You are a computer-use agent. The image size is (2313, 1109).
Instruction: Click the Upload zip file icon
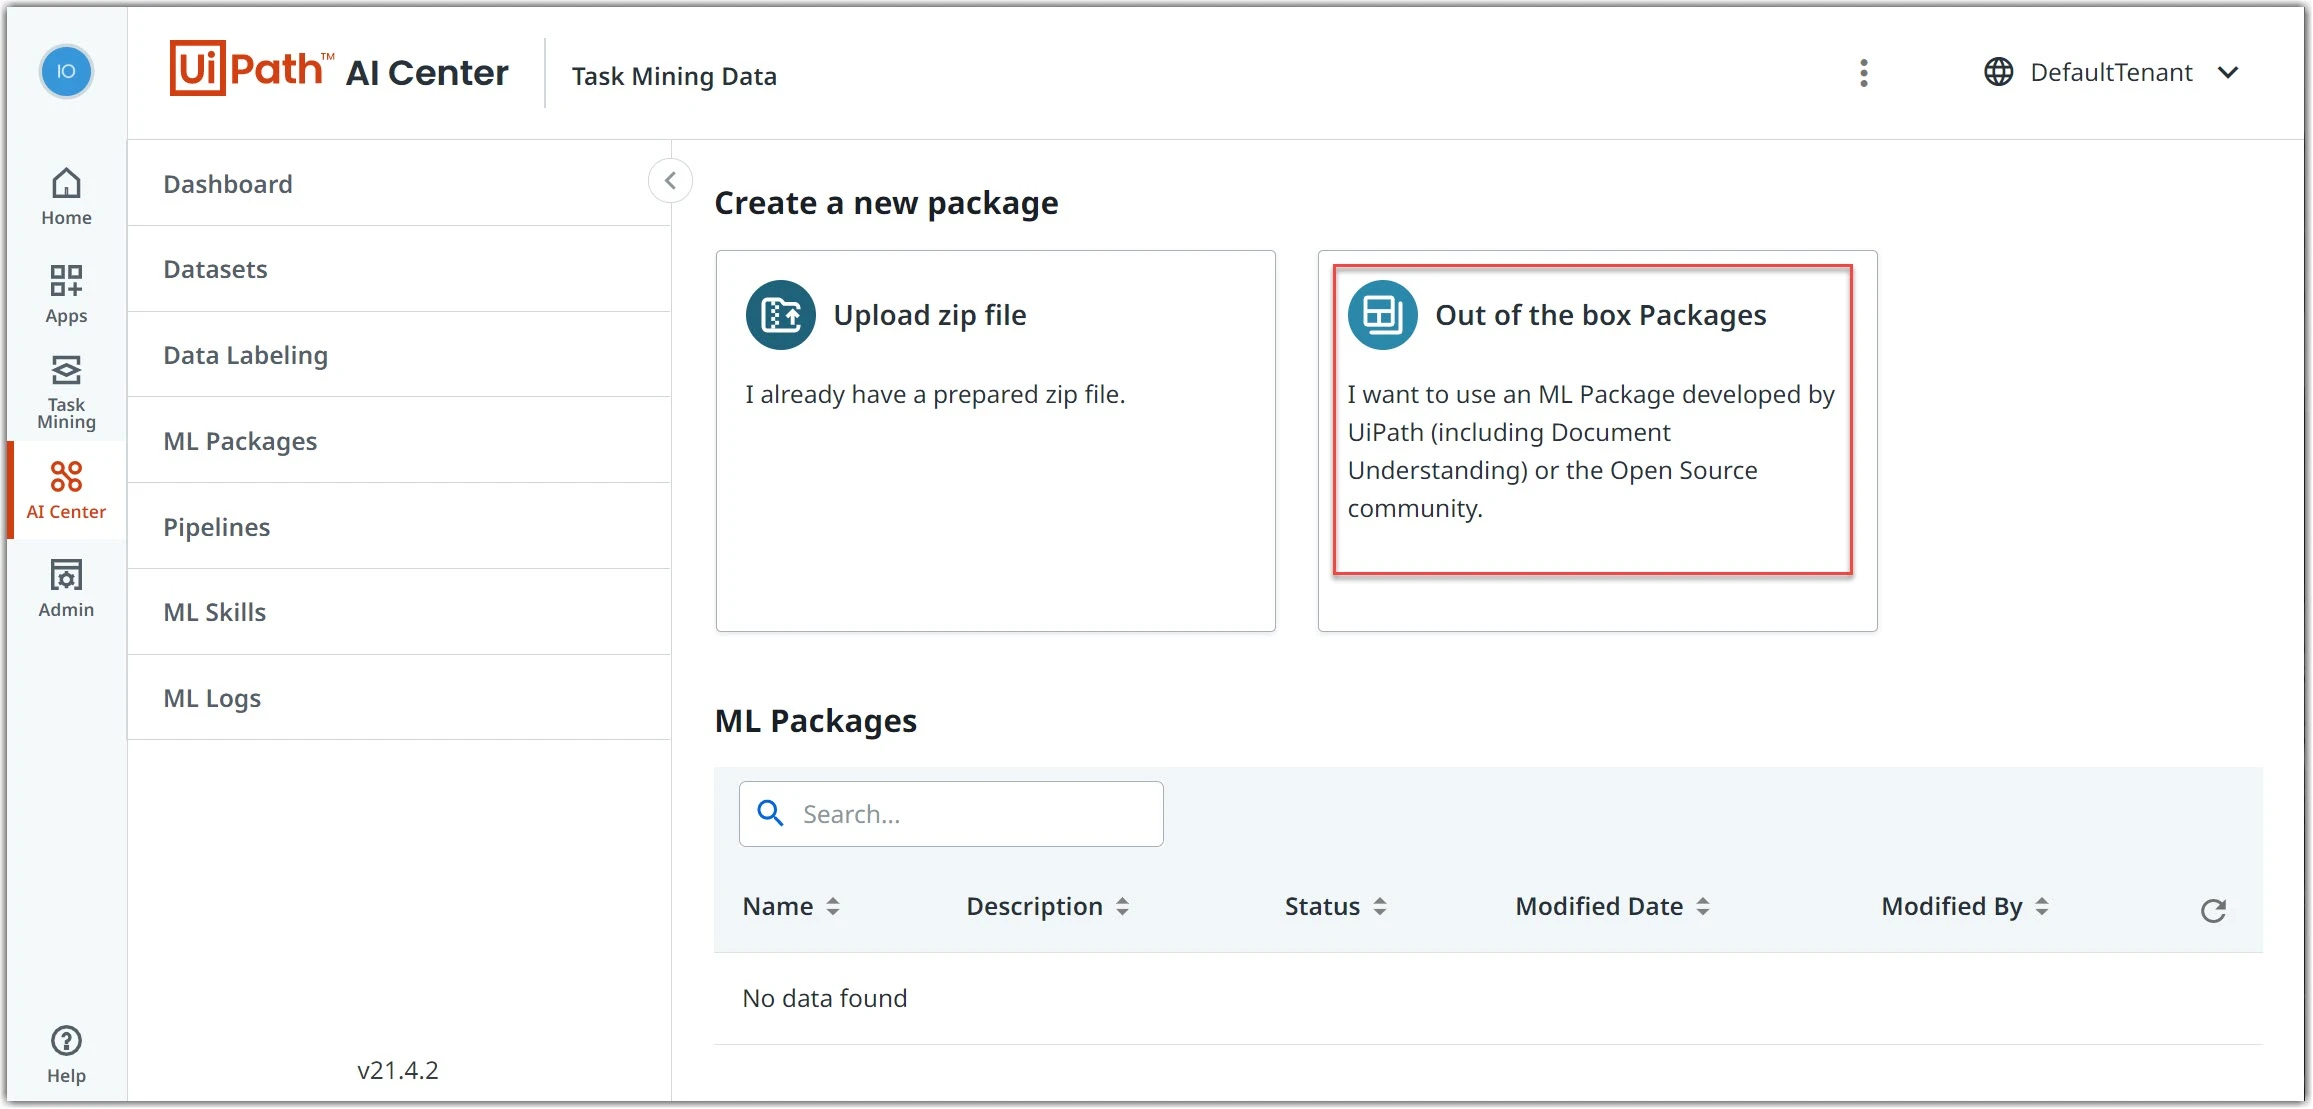(781, 315)
